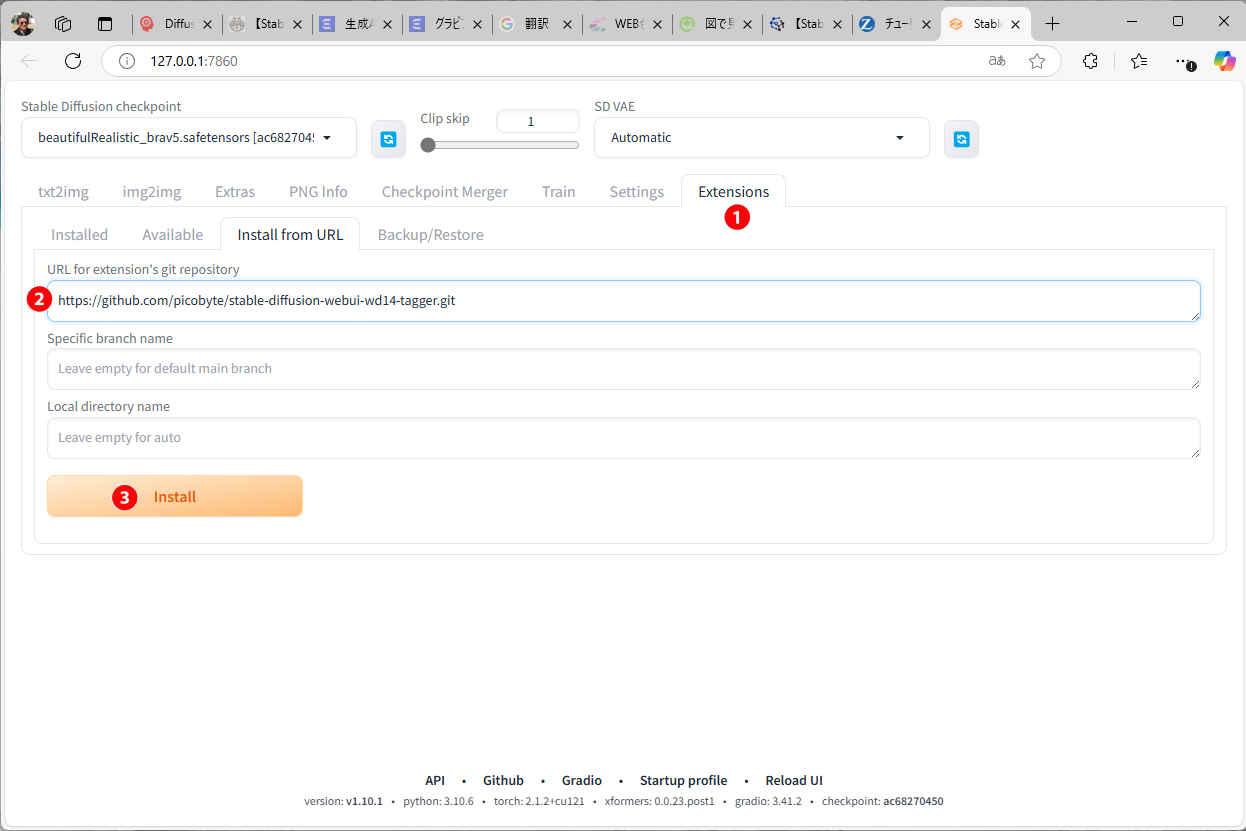Click the browser page reload icon

73,61
